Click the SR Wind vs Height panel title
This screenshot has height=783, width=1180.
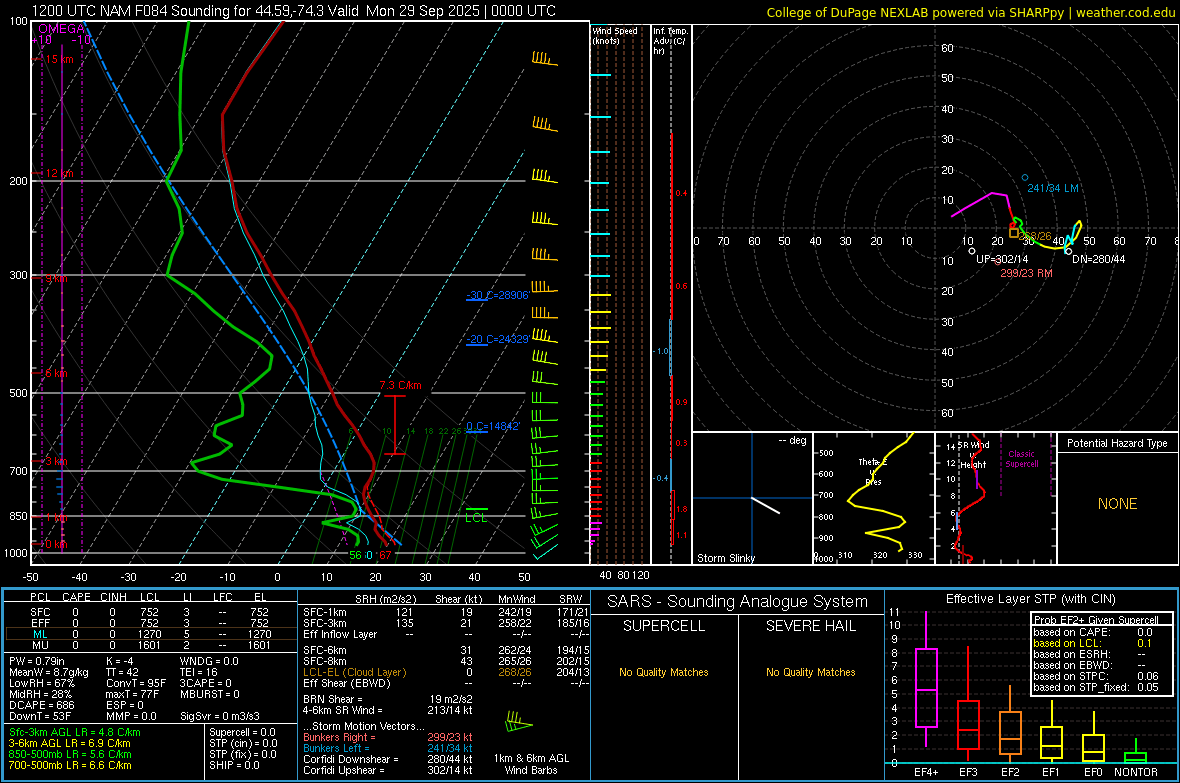click(x=973, y=455)
